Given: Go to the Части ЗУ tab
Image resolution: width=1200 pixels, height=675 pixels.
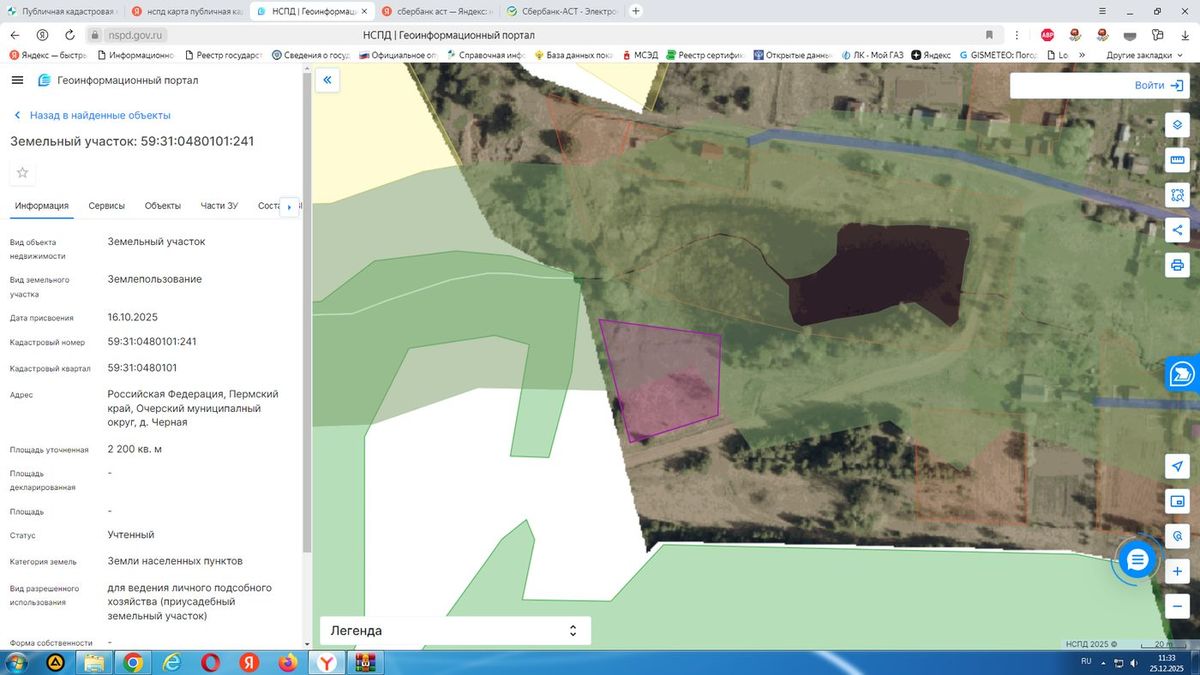Looking at the screenshot, I should [x=219, y=206].
